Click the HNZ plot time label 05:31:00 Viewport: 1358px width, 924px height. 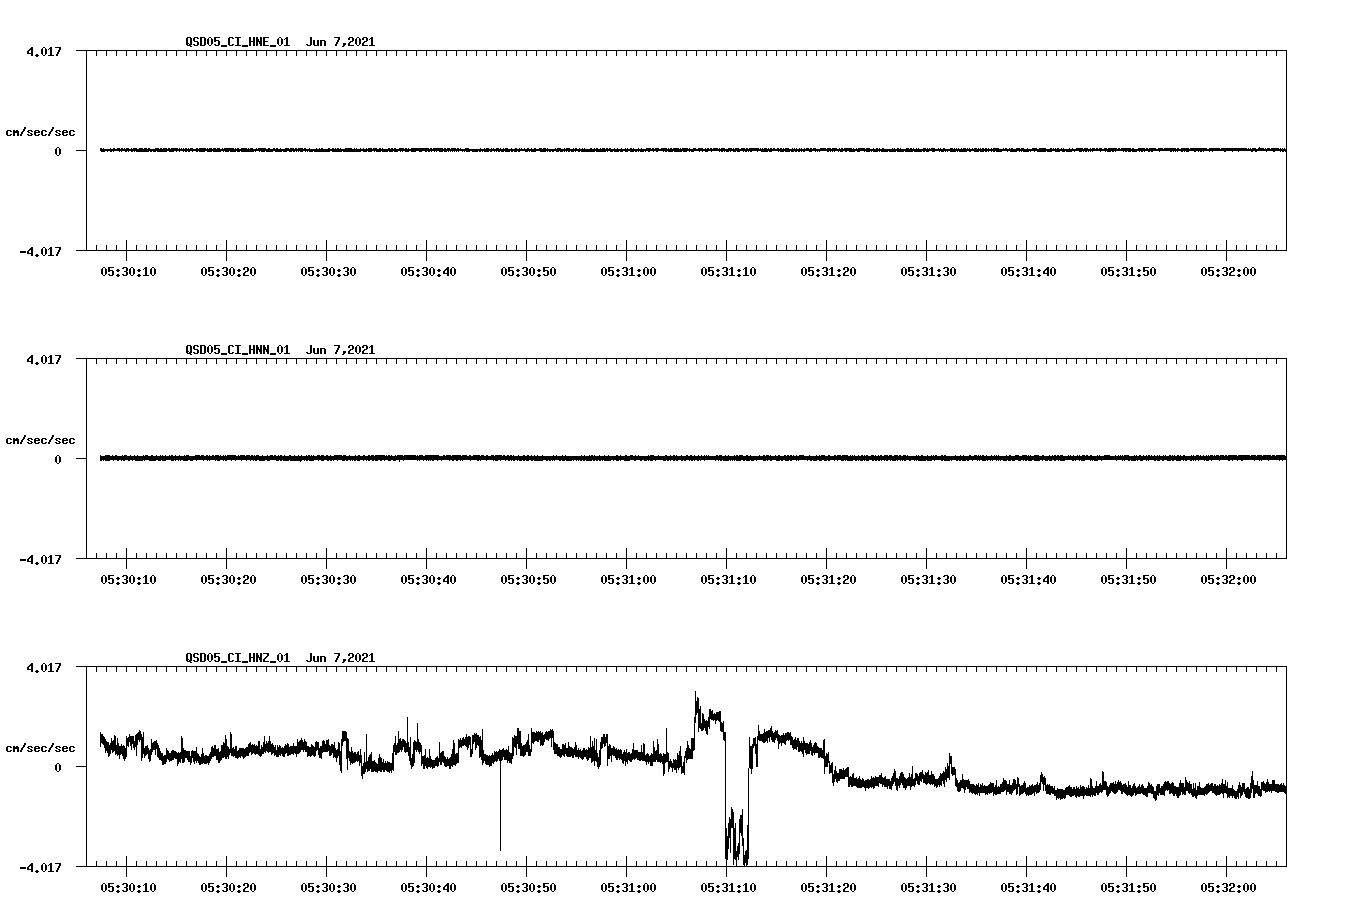click(628, 888)
